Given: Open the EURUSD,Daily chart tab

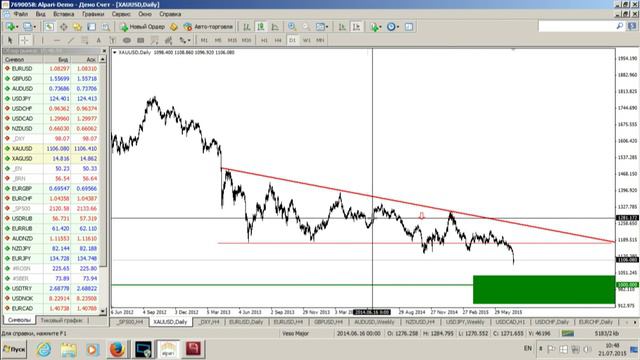Looking at the screenshot, I should point(246,322).
